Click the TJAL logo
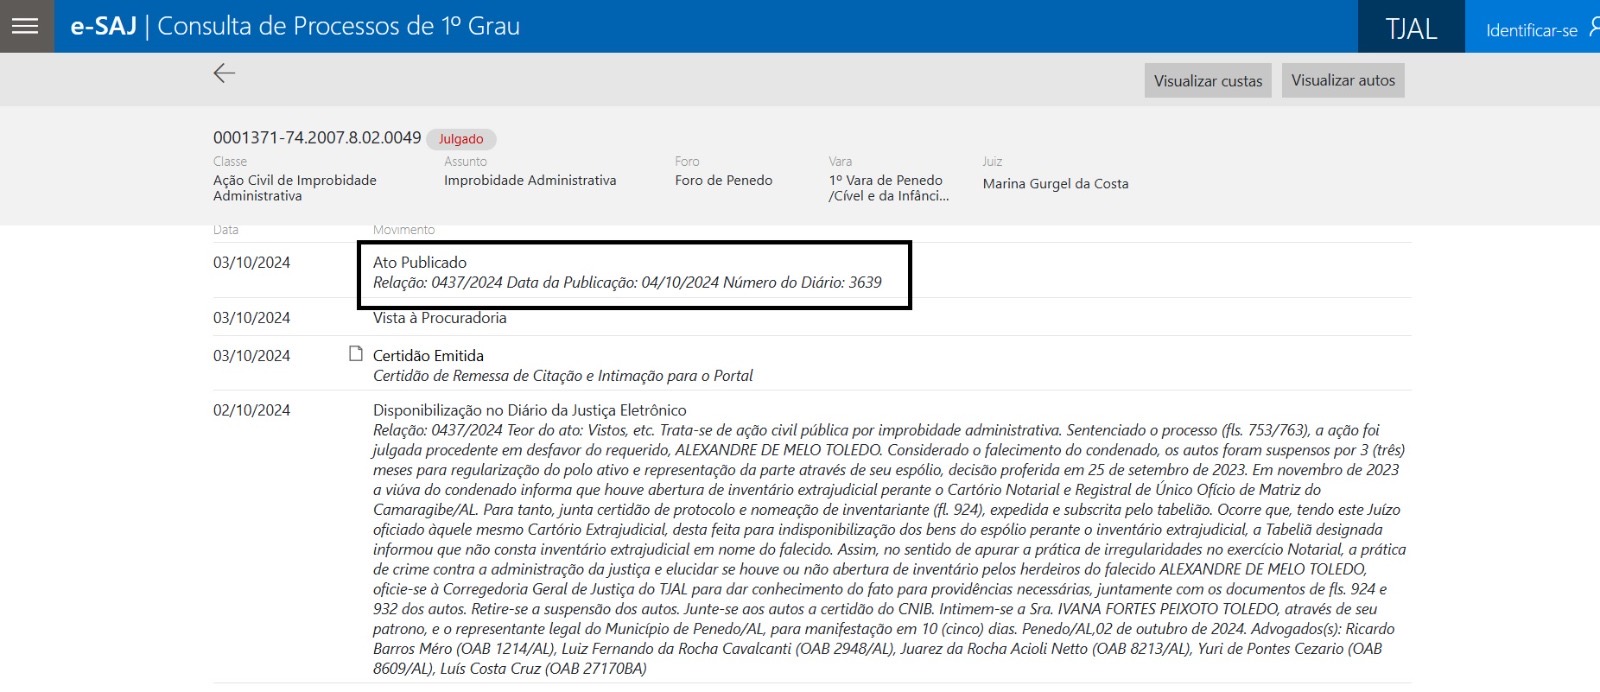The image size is (1600, 692). (x=1410, y=29)
